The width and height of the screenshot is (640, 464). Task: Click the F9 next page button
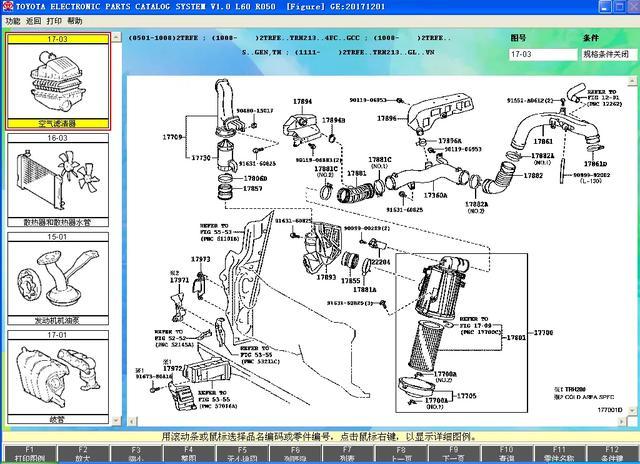[453, 454]
